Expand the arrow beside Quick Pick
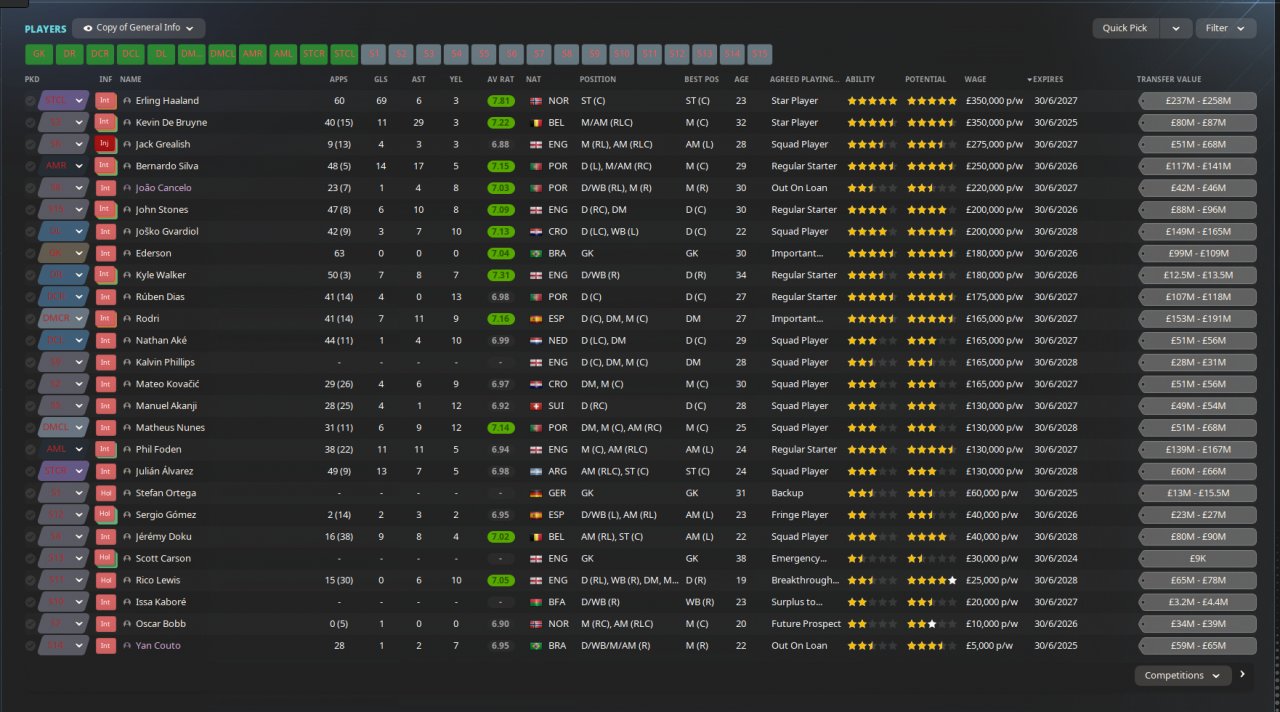 tap(1176, 28)
